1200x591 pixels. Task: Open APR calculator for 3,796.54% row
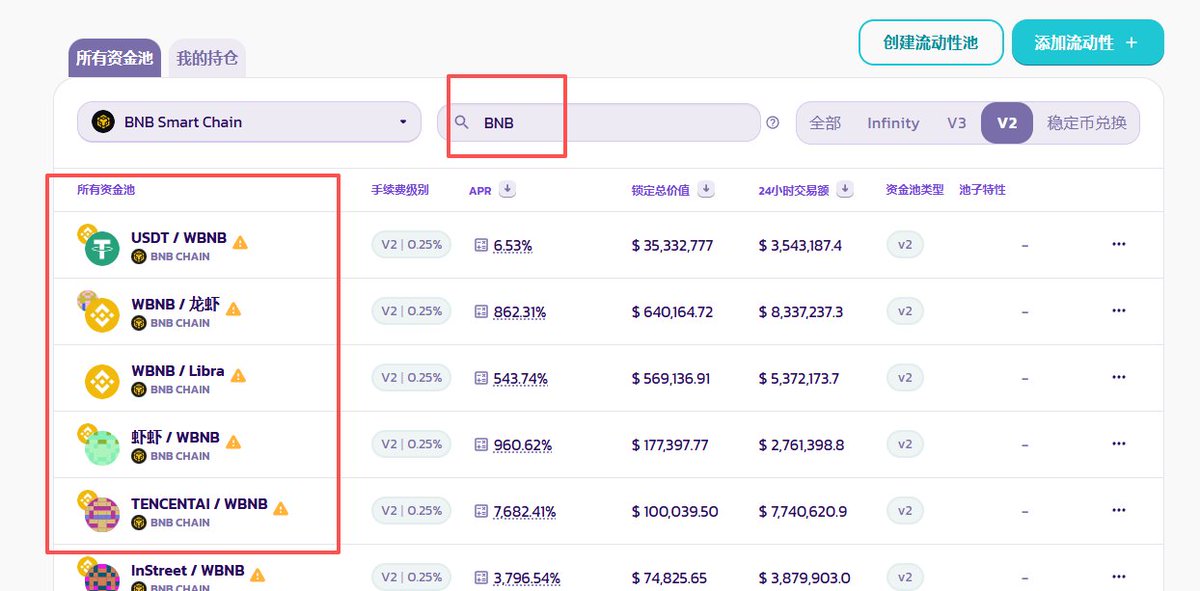click(481, 578)
